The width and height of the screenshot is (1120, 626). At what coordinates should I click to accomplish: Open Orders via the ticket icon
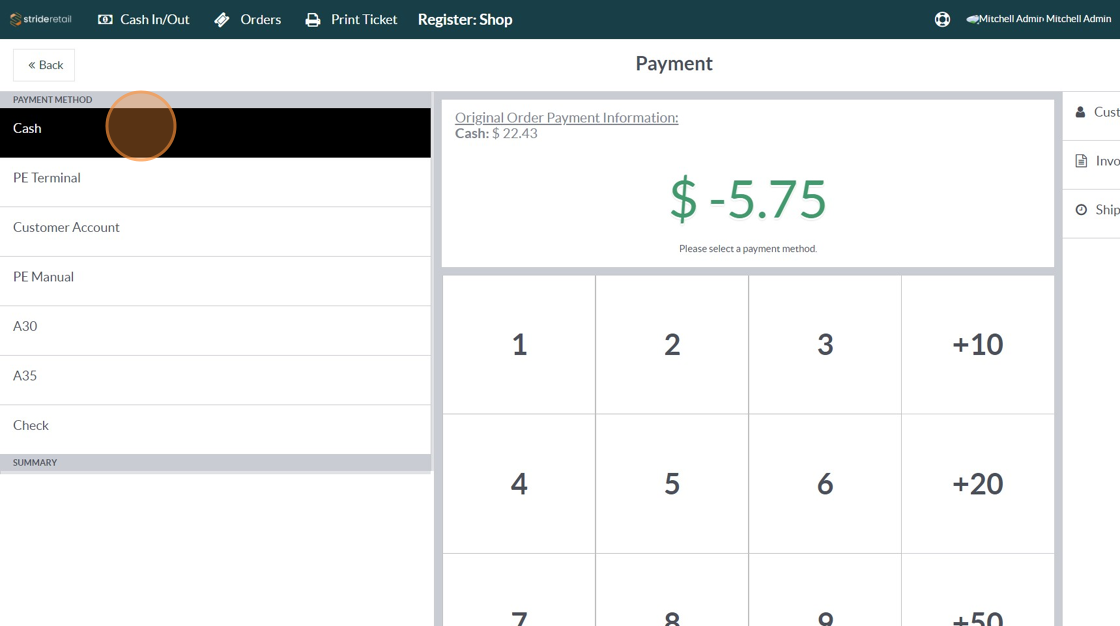(x=222, y=20)
